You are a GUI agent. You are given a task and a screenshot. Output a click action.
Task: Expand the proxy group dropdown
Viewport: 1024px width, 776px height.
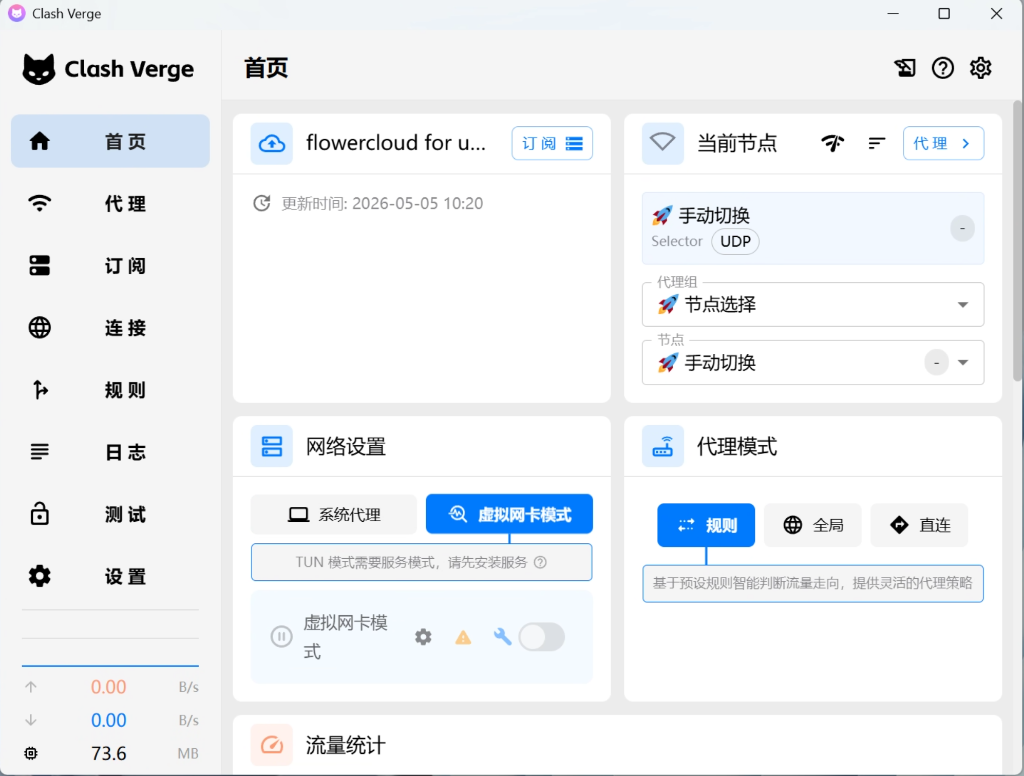pos(812,304)
